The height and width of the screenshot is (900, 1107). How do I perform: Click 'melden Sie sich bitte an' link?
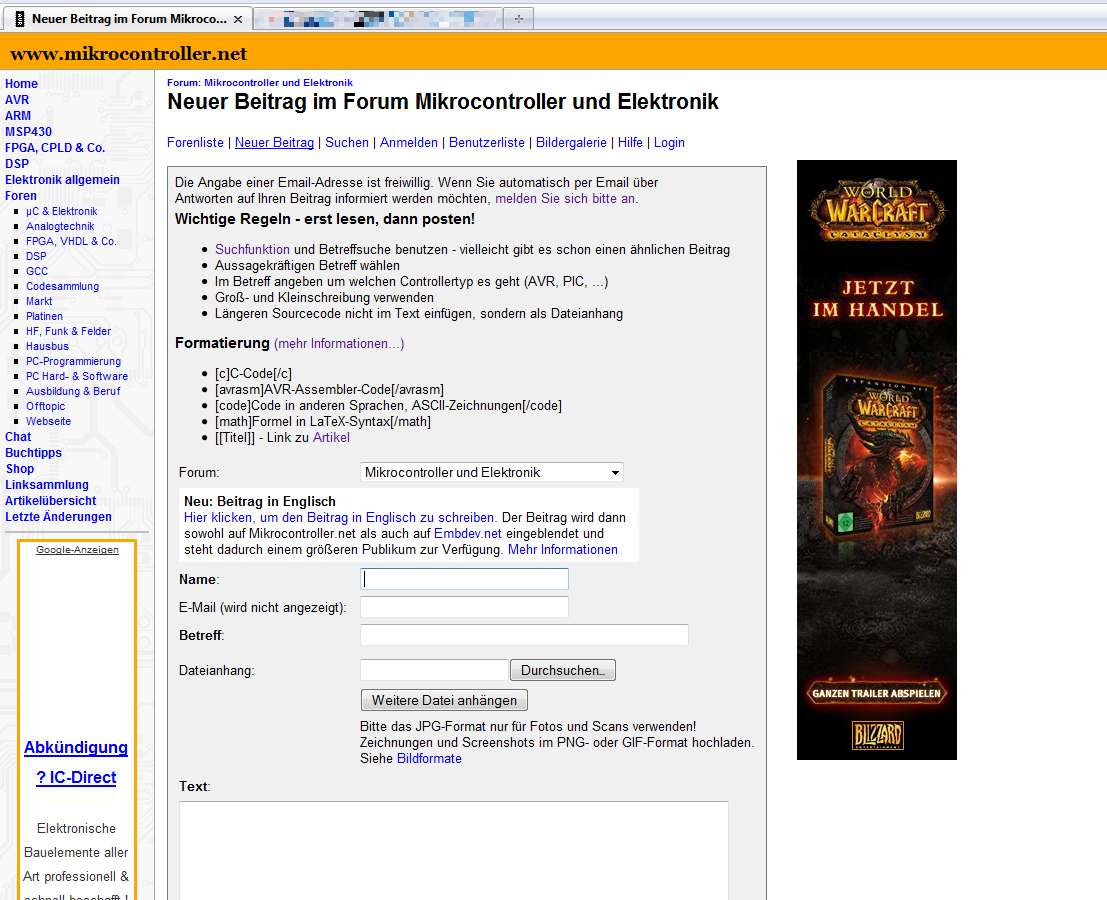566,199
